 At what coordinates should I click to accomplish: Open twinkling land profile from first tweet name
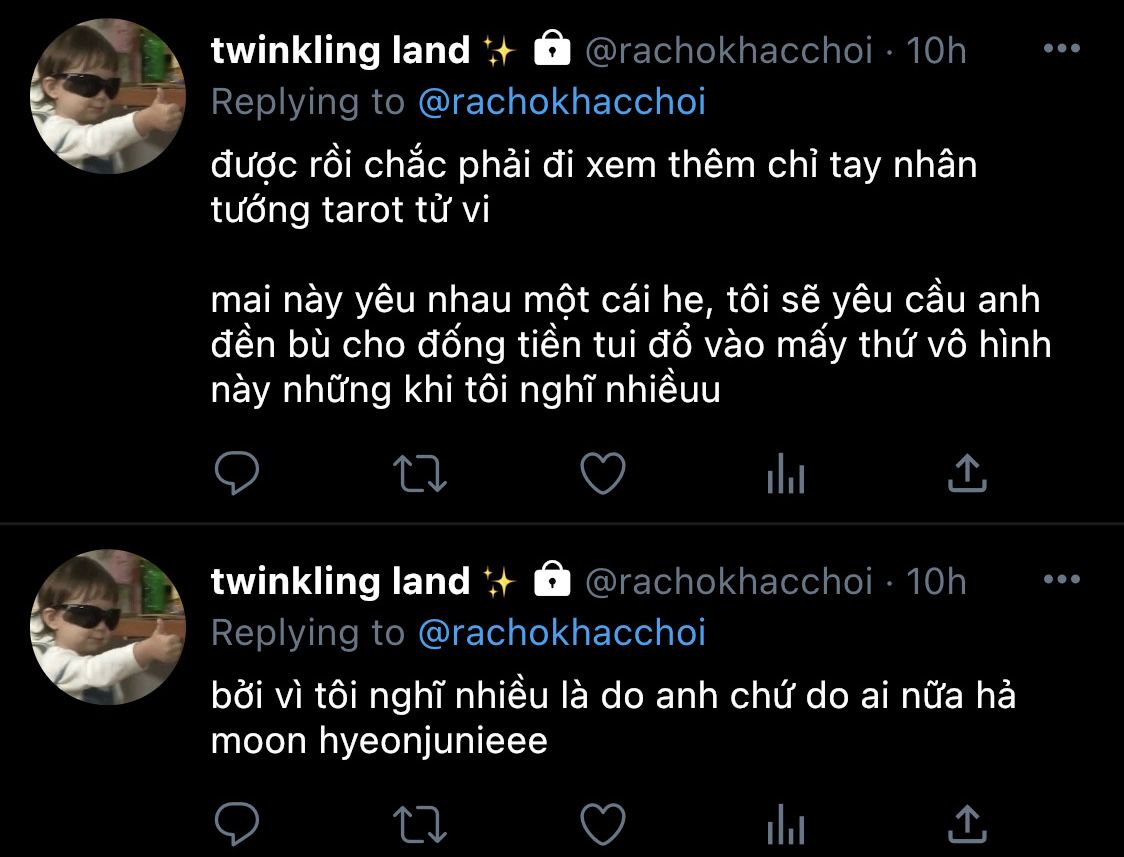click(x=340, y=50)
